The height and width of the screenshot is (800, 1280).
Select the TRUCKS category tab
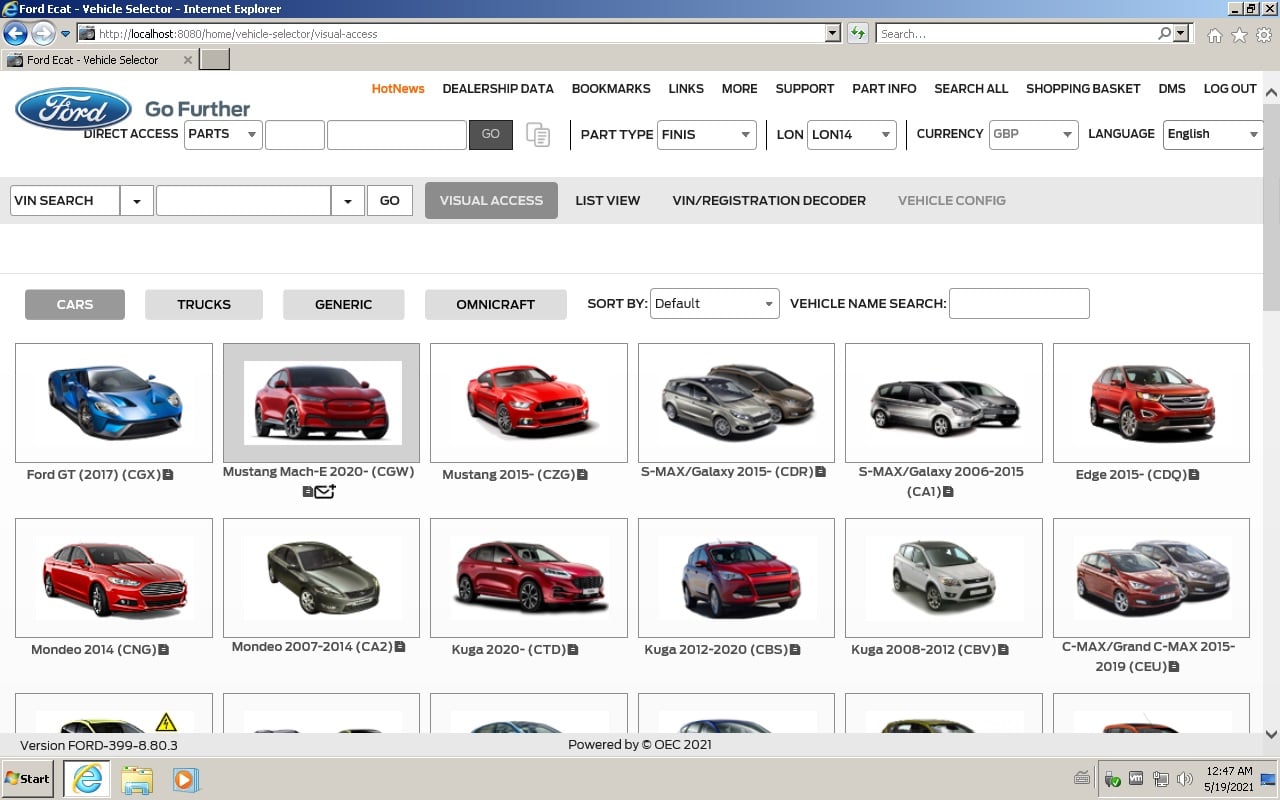[x=204, y=304]
